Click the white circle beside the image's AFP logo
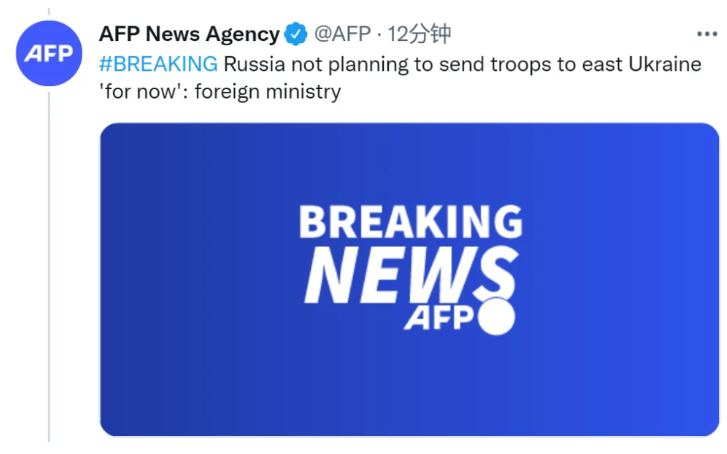 498,318
